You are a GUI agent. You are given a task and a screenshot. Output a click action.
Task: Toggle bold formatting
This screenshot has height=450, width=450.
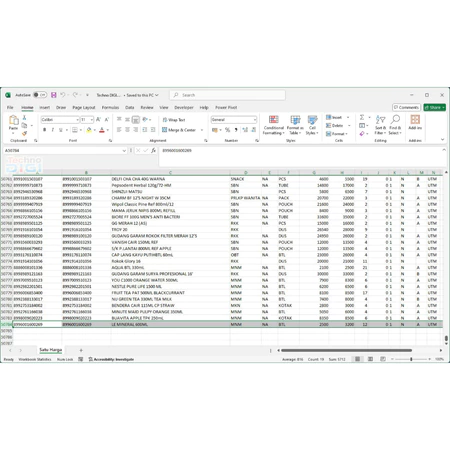pyautogui.click(x=45, y=130)
